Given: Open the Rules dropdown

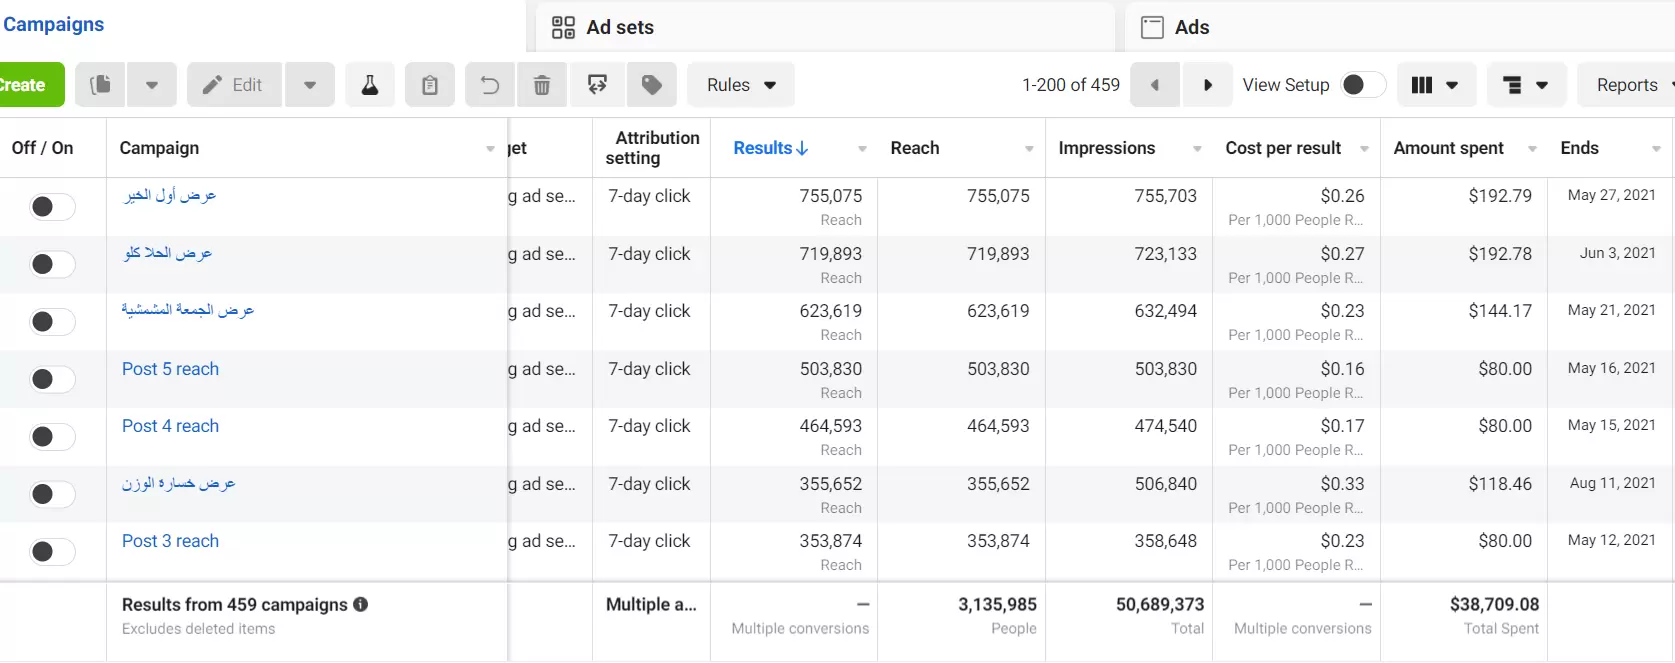Looking at the screenshot, I should 741,85.
